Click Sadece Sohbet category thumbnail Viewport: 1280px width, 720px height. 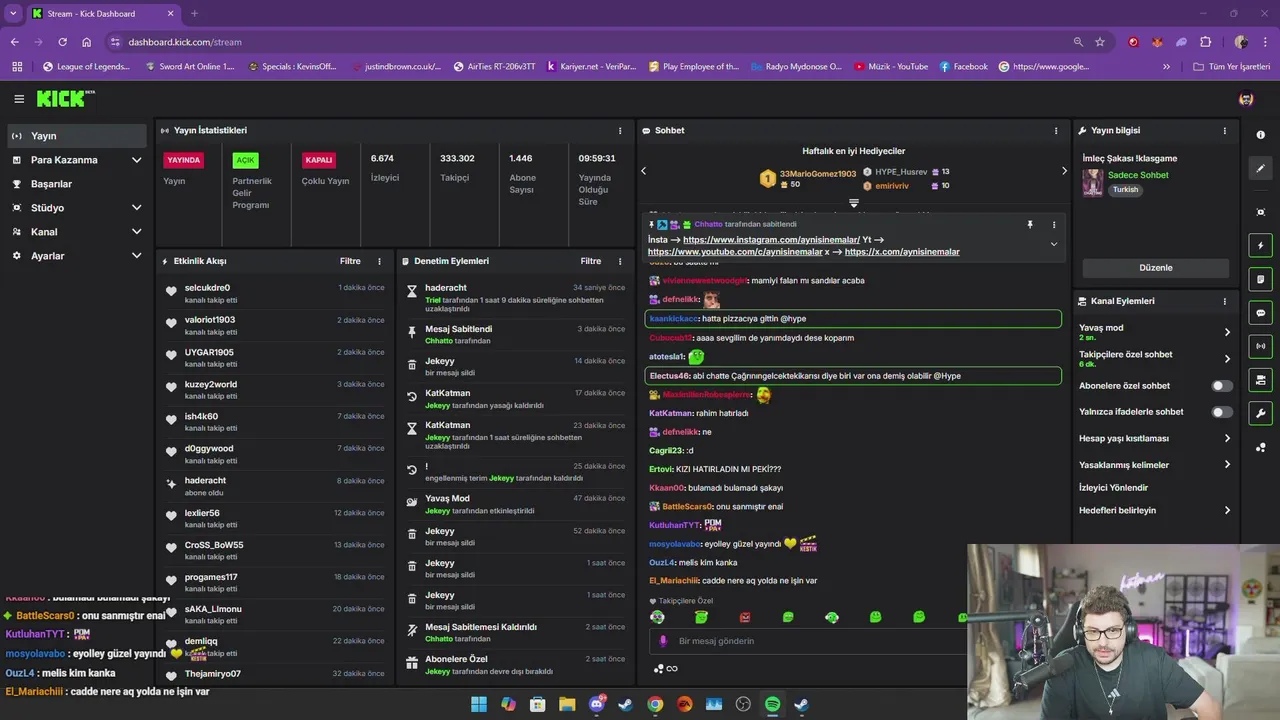(1093, 182)
